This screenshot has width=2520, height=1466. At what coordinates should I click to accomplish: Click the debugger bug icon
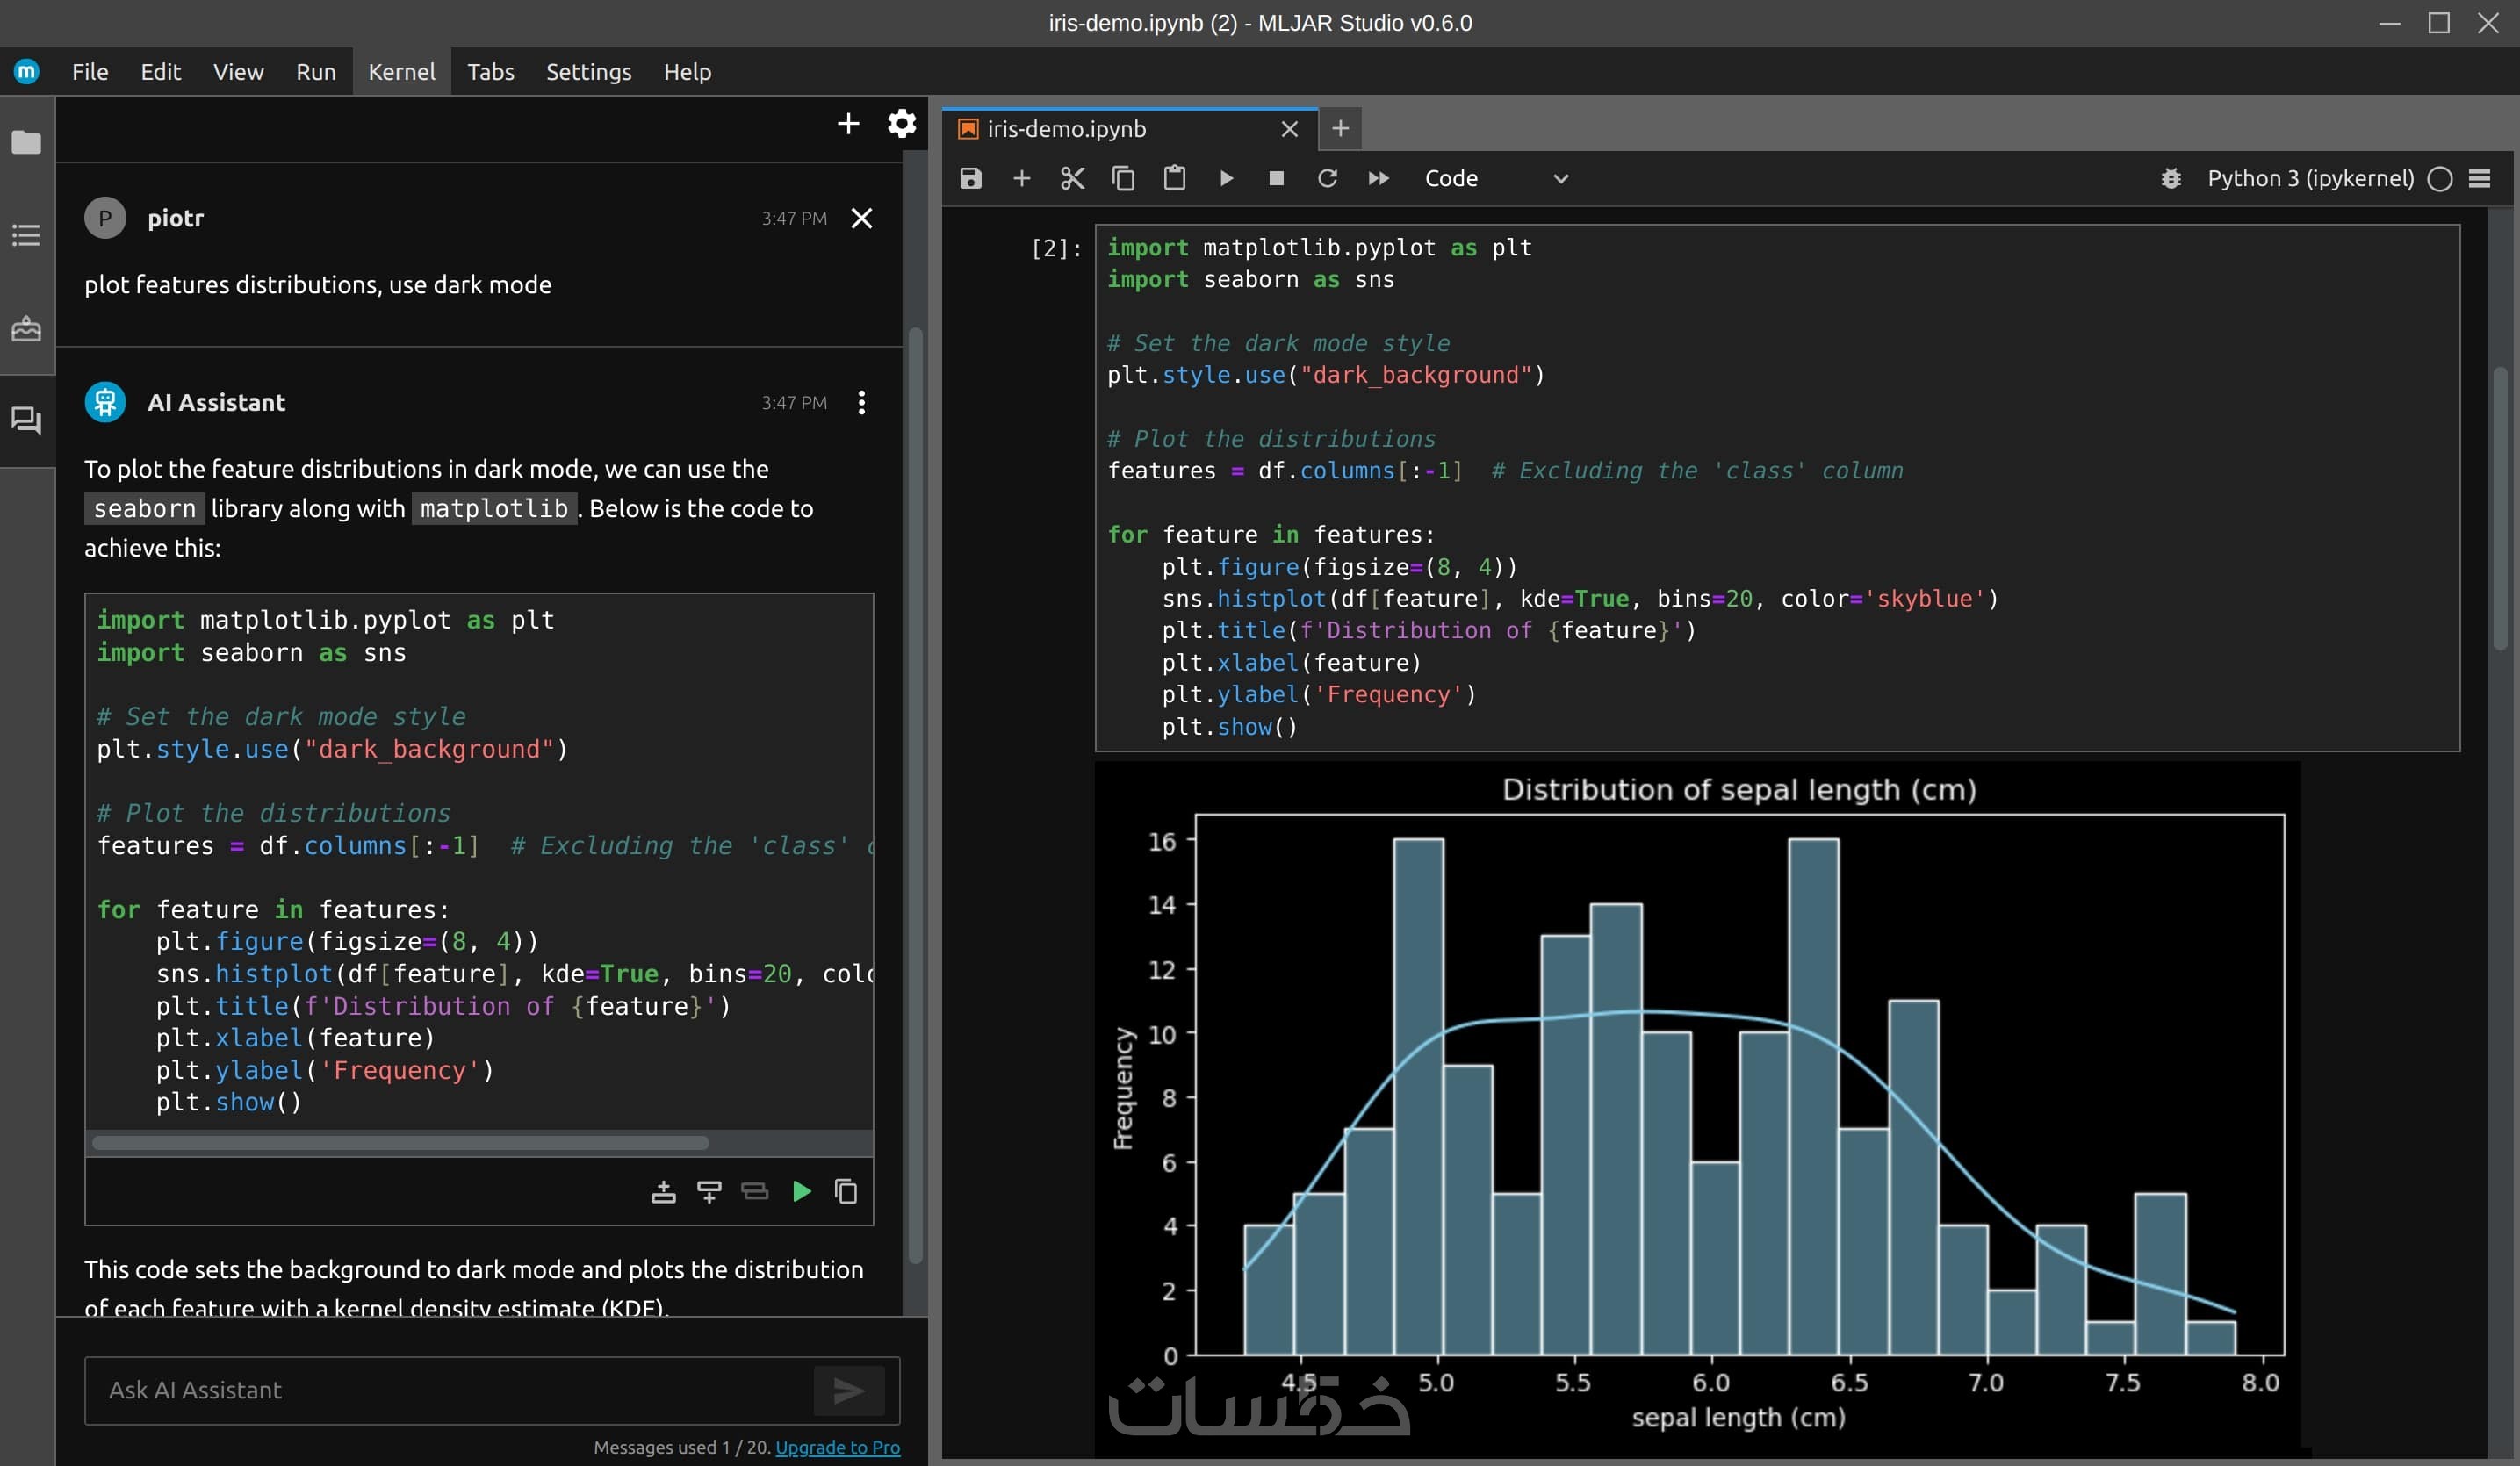(x=2170, y=178)
